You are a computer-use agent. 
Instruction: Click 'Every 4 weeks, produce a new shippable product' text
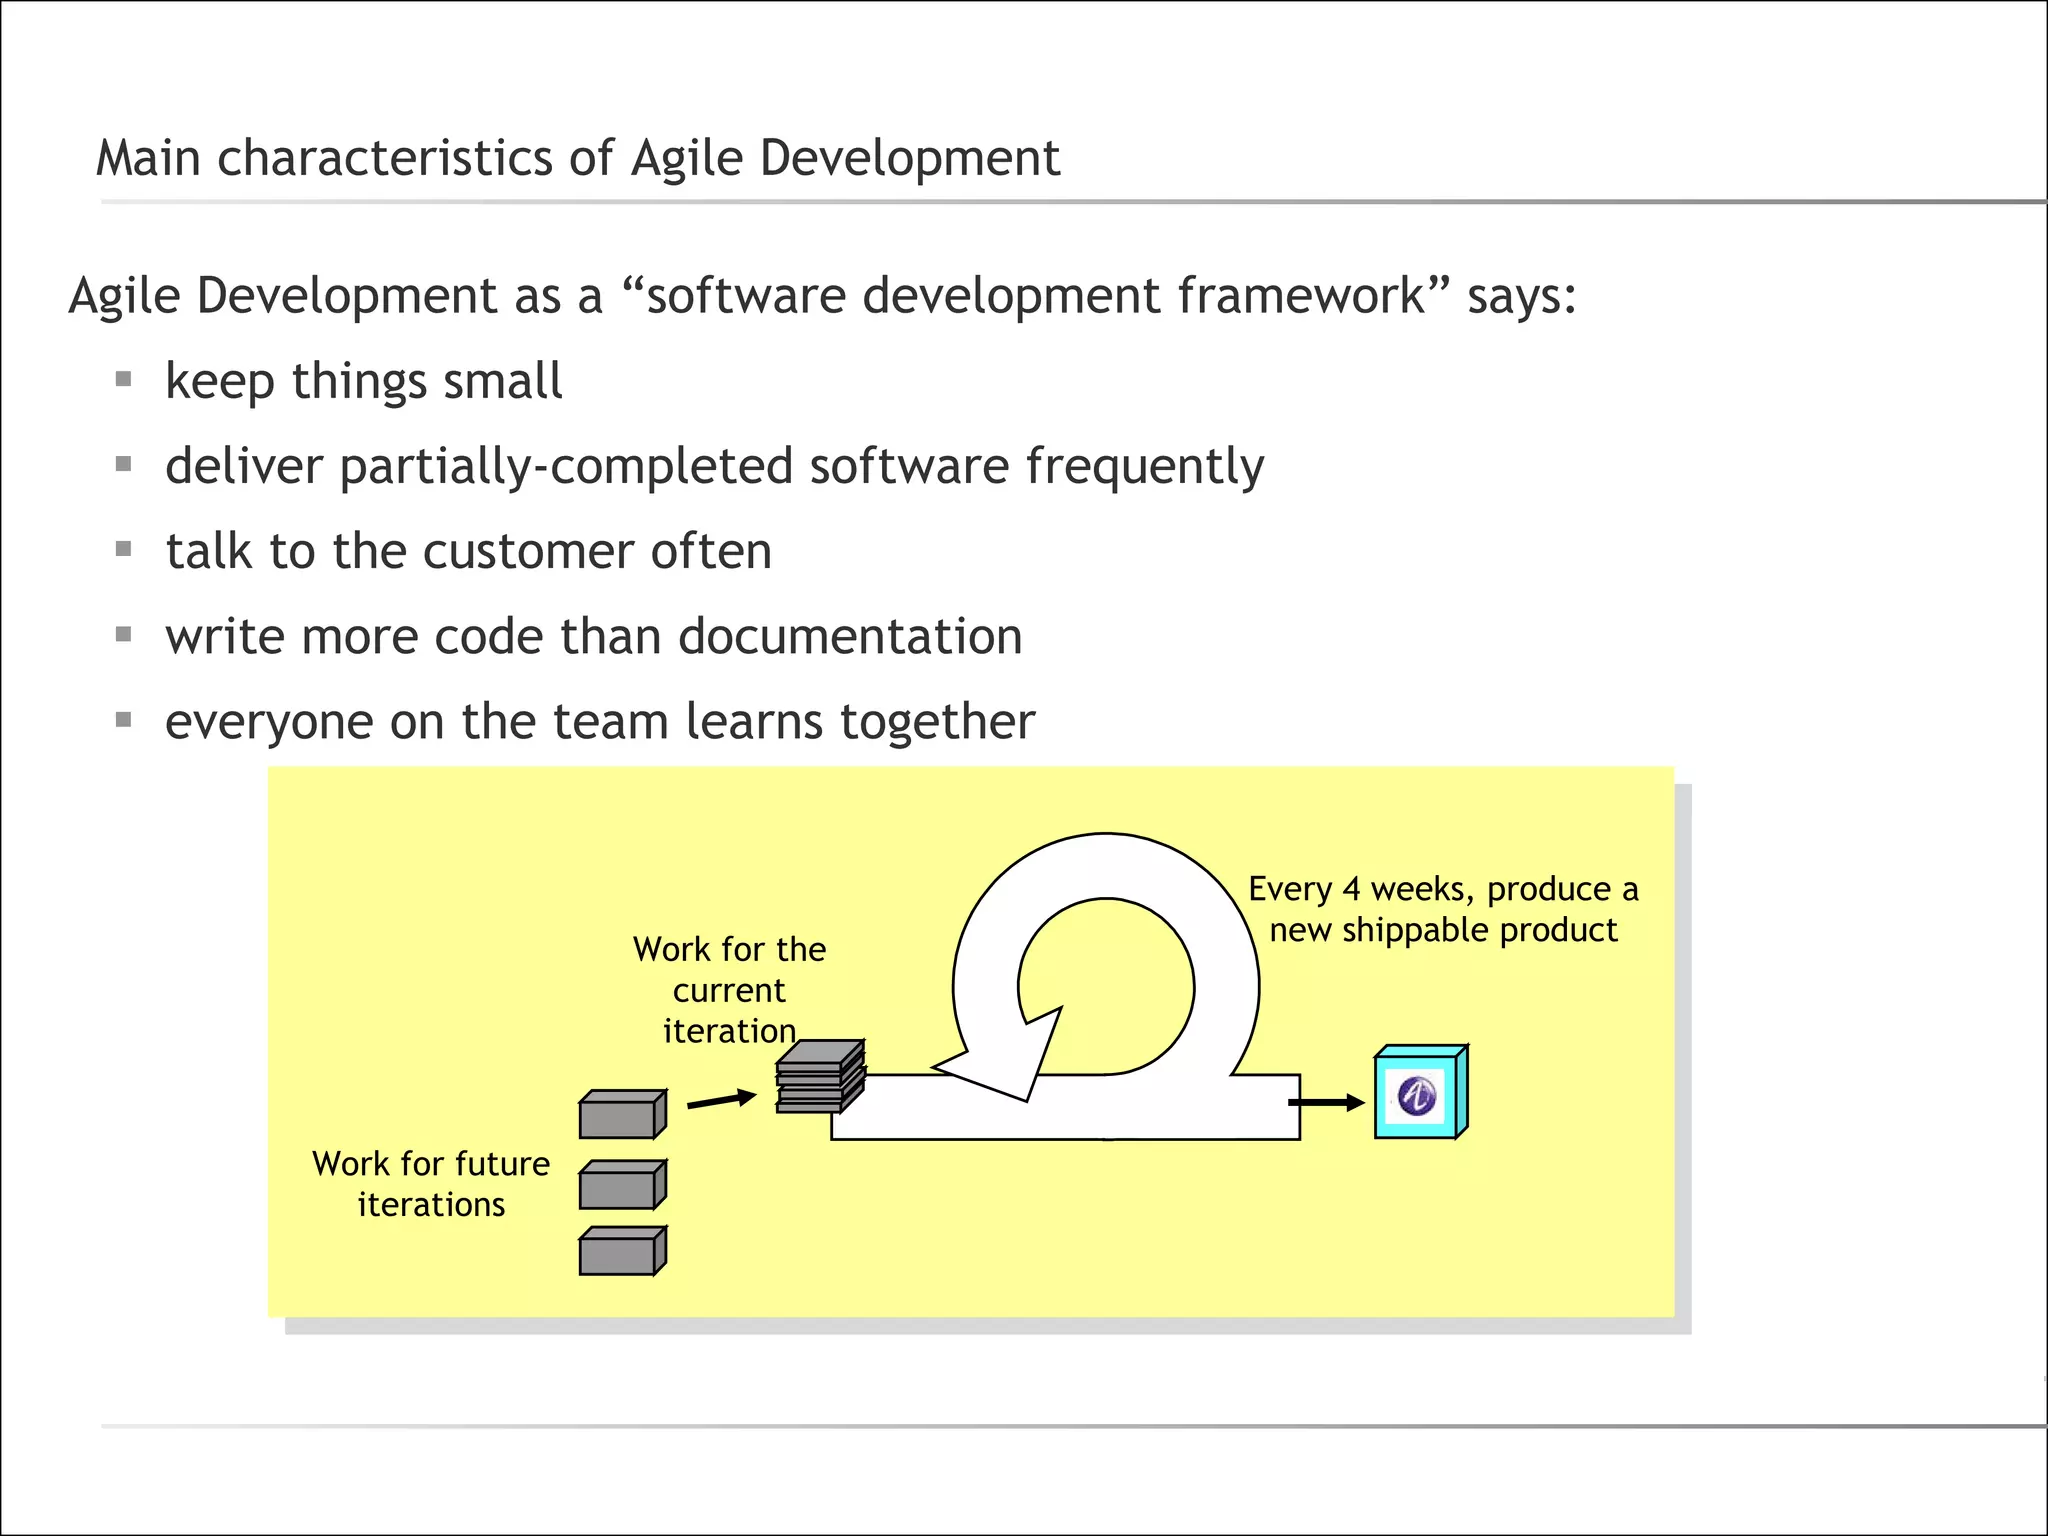tap(1442, 909)
